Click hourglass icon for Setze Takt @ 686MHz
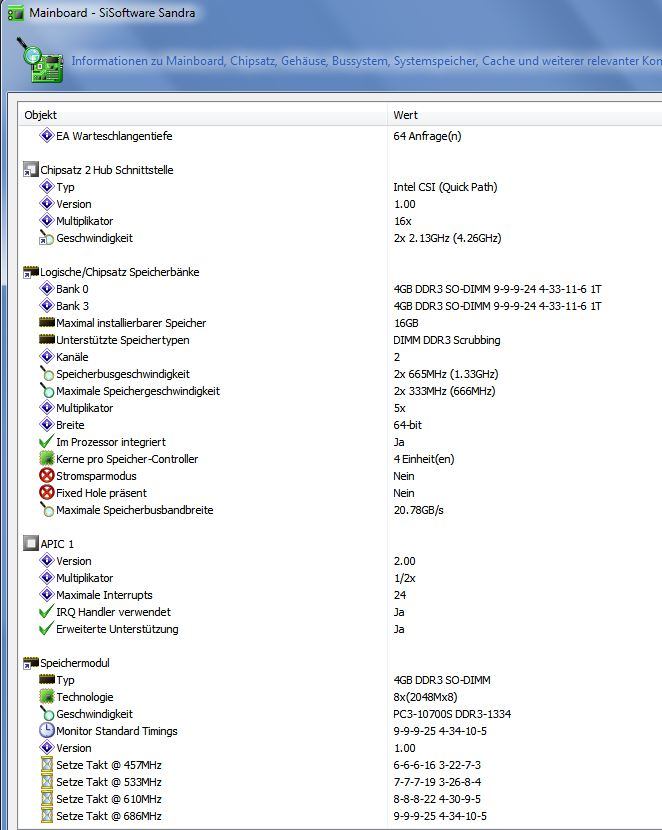This screenshot has width=662, height=830. tap(47, 816)
